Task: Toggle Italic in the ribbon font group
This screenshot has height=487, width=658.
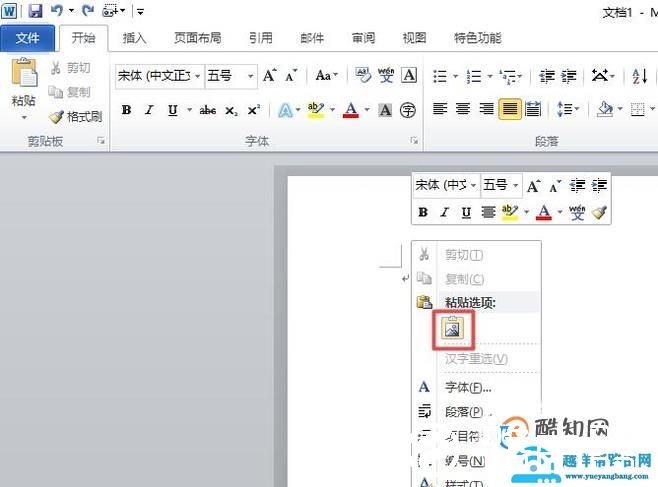Action: [149, 110]
